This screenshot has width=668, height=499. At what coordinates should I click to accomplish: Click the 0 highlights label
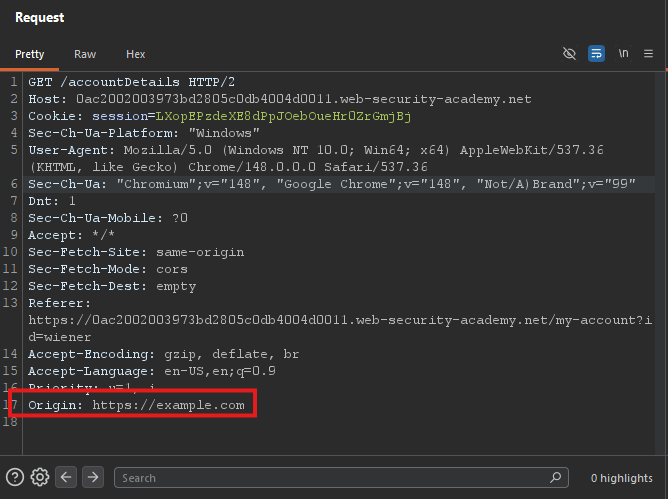point(622,478)
